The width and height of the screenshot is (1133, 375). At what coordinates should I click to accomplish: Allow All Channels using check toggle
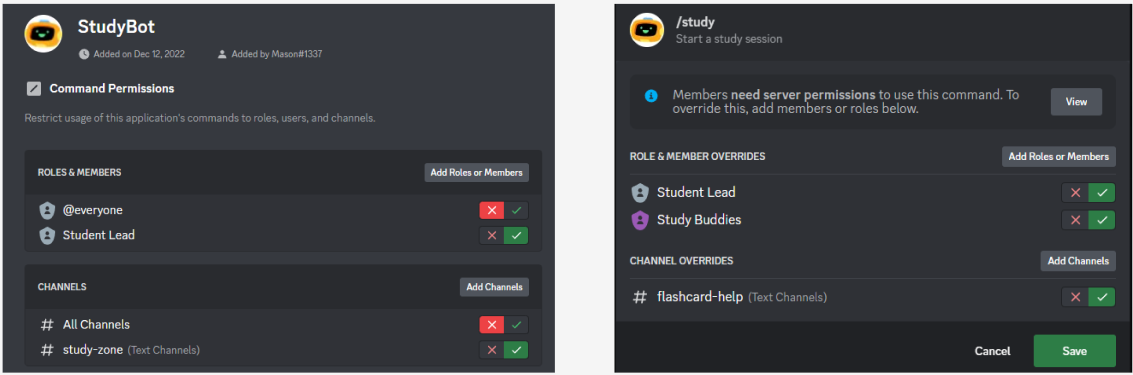point(516,324)
